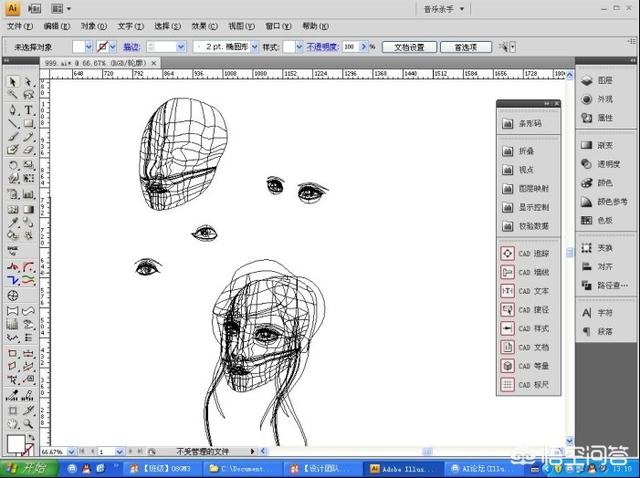Open the fill color dropdown in control bar
The width and height of the screenshot is (640, 478).
click(89, 47)
